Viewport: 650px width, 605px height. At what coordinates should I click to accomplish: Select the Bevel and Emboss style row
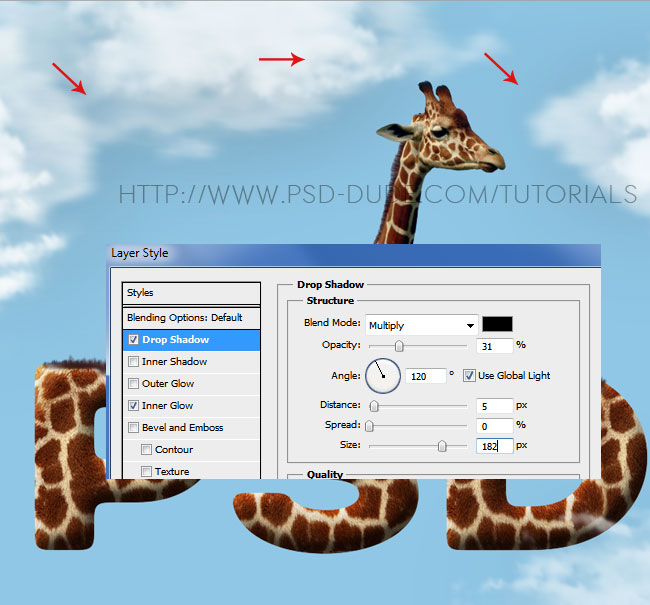192,428
